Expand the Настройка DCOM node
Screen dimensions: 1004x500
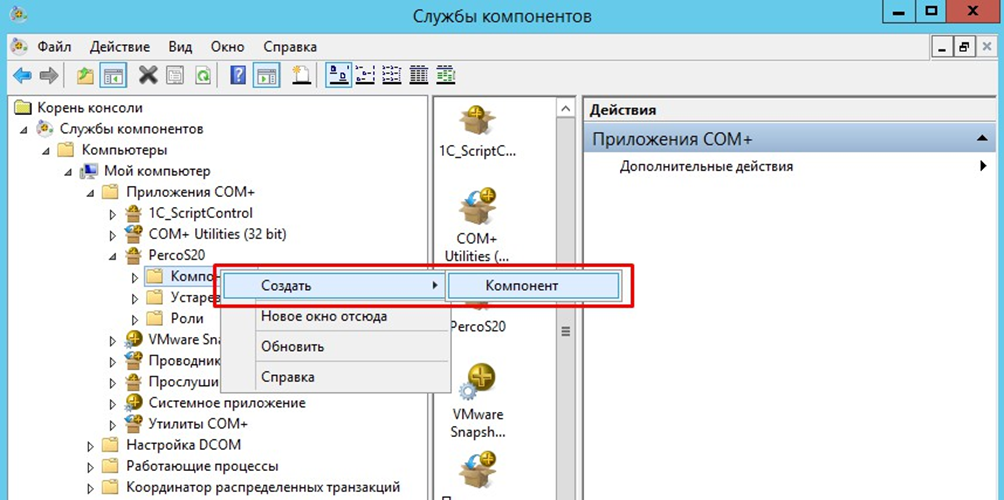[90, 445]
